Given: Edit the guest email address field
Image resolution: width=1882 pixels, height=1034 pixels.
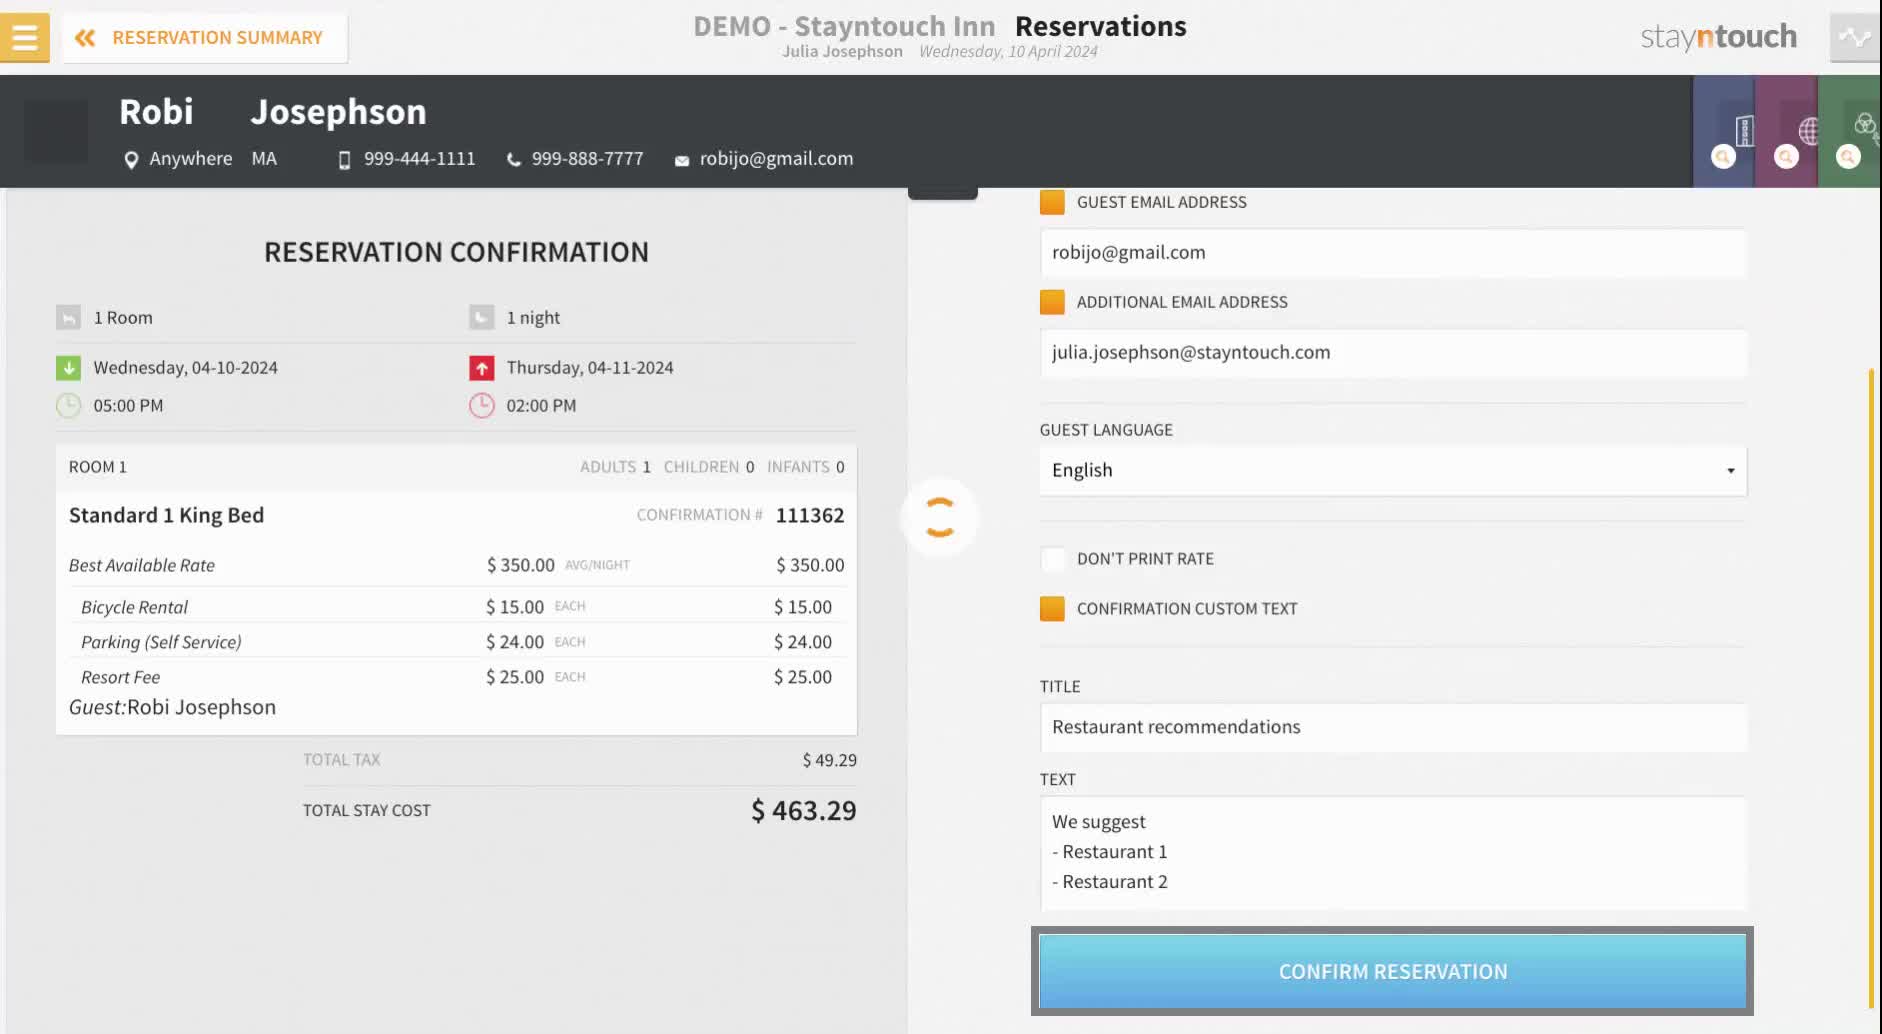Looking at the screenshot, I should (1393, 253).
